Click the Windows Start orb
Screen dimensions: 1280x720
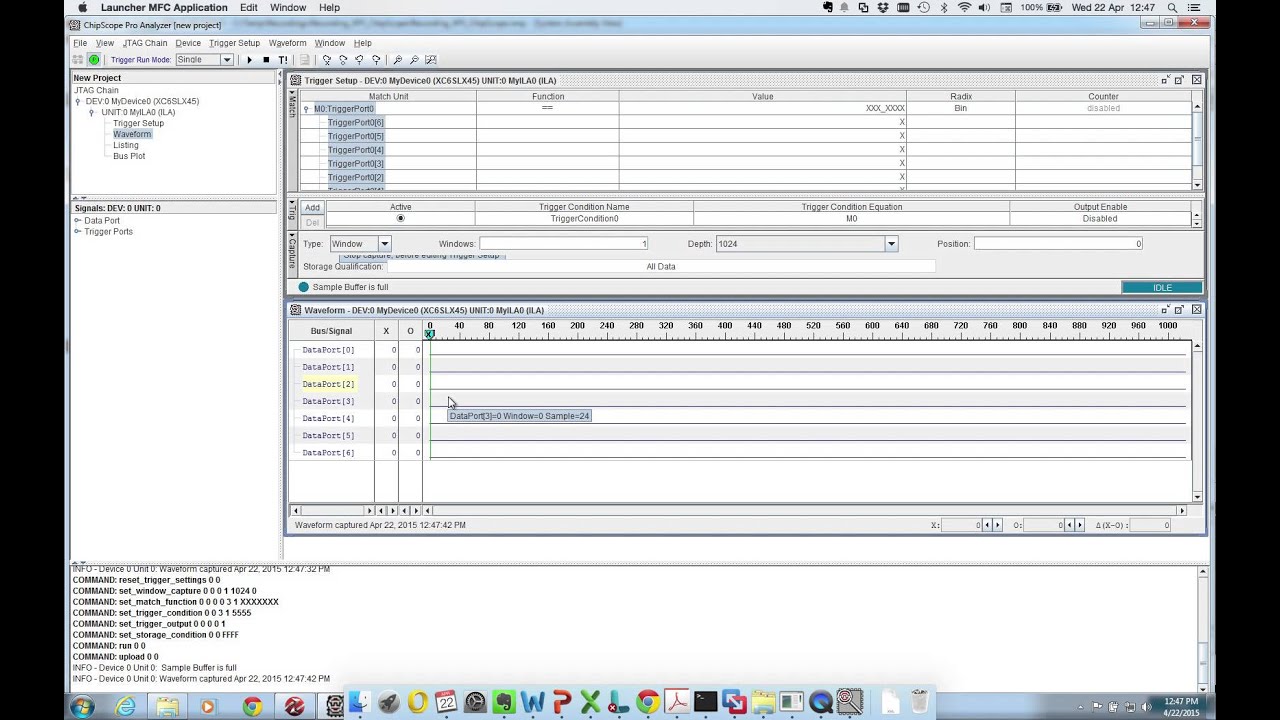[x=82, y=707]
